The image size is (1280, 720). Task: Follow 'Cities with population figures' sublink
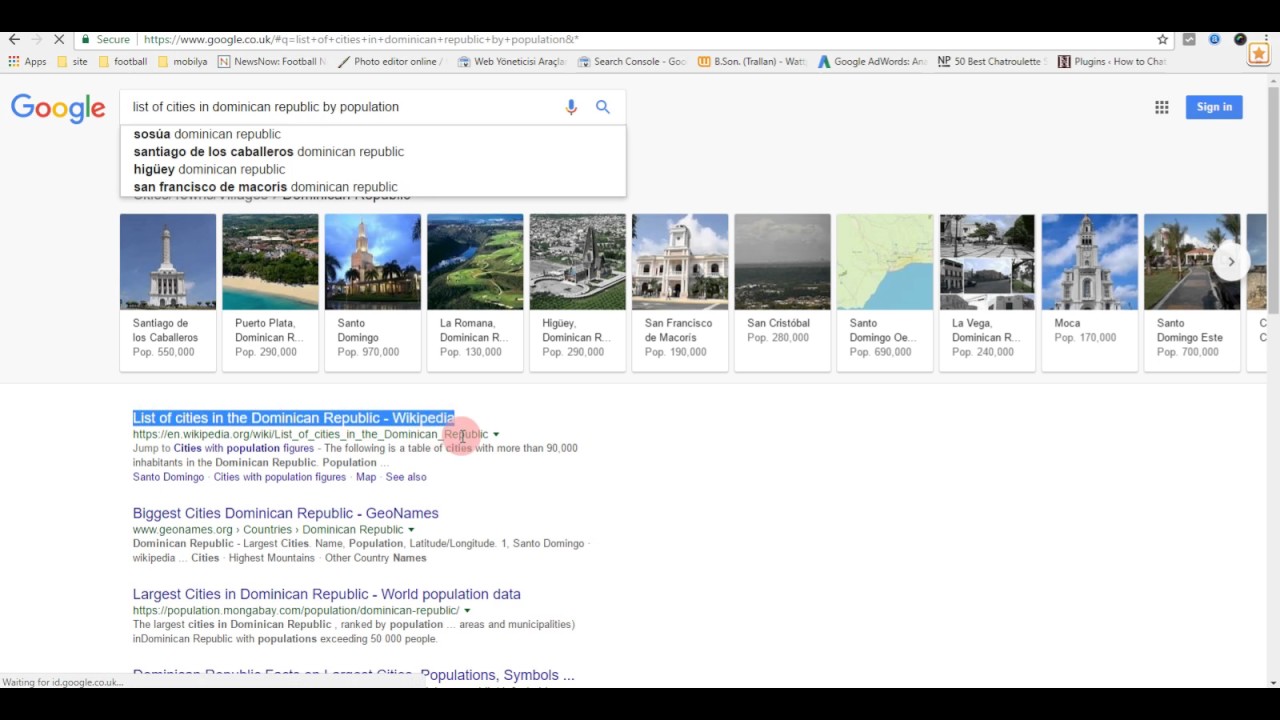point(280,477)
